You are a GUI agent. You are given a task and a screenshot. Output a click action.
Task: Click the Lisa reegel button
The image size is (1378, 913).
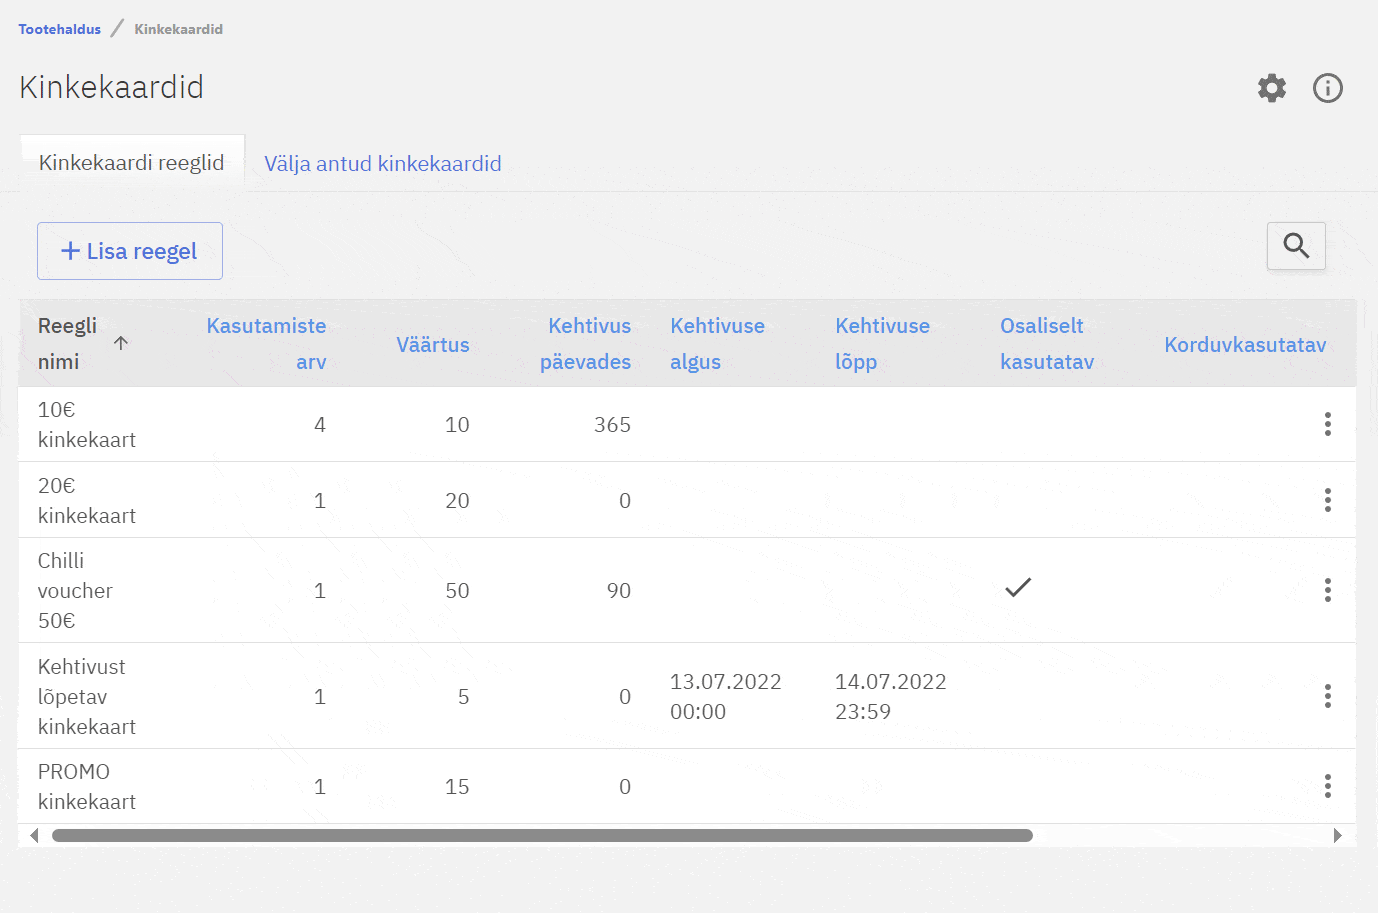[130, 251]
